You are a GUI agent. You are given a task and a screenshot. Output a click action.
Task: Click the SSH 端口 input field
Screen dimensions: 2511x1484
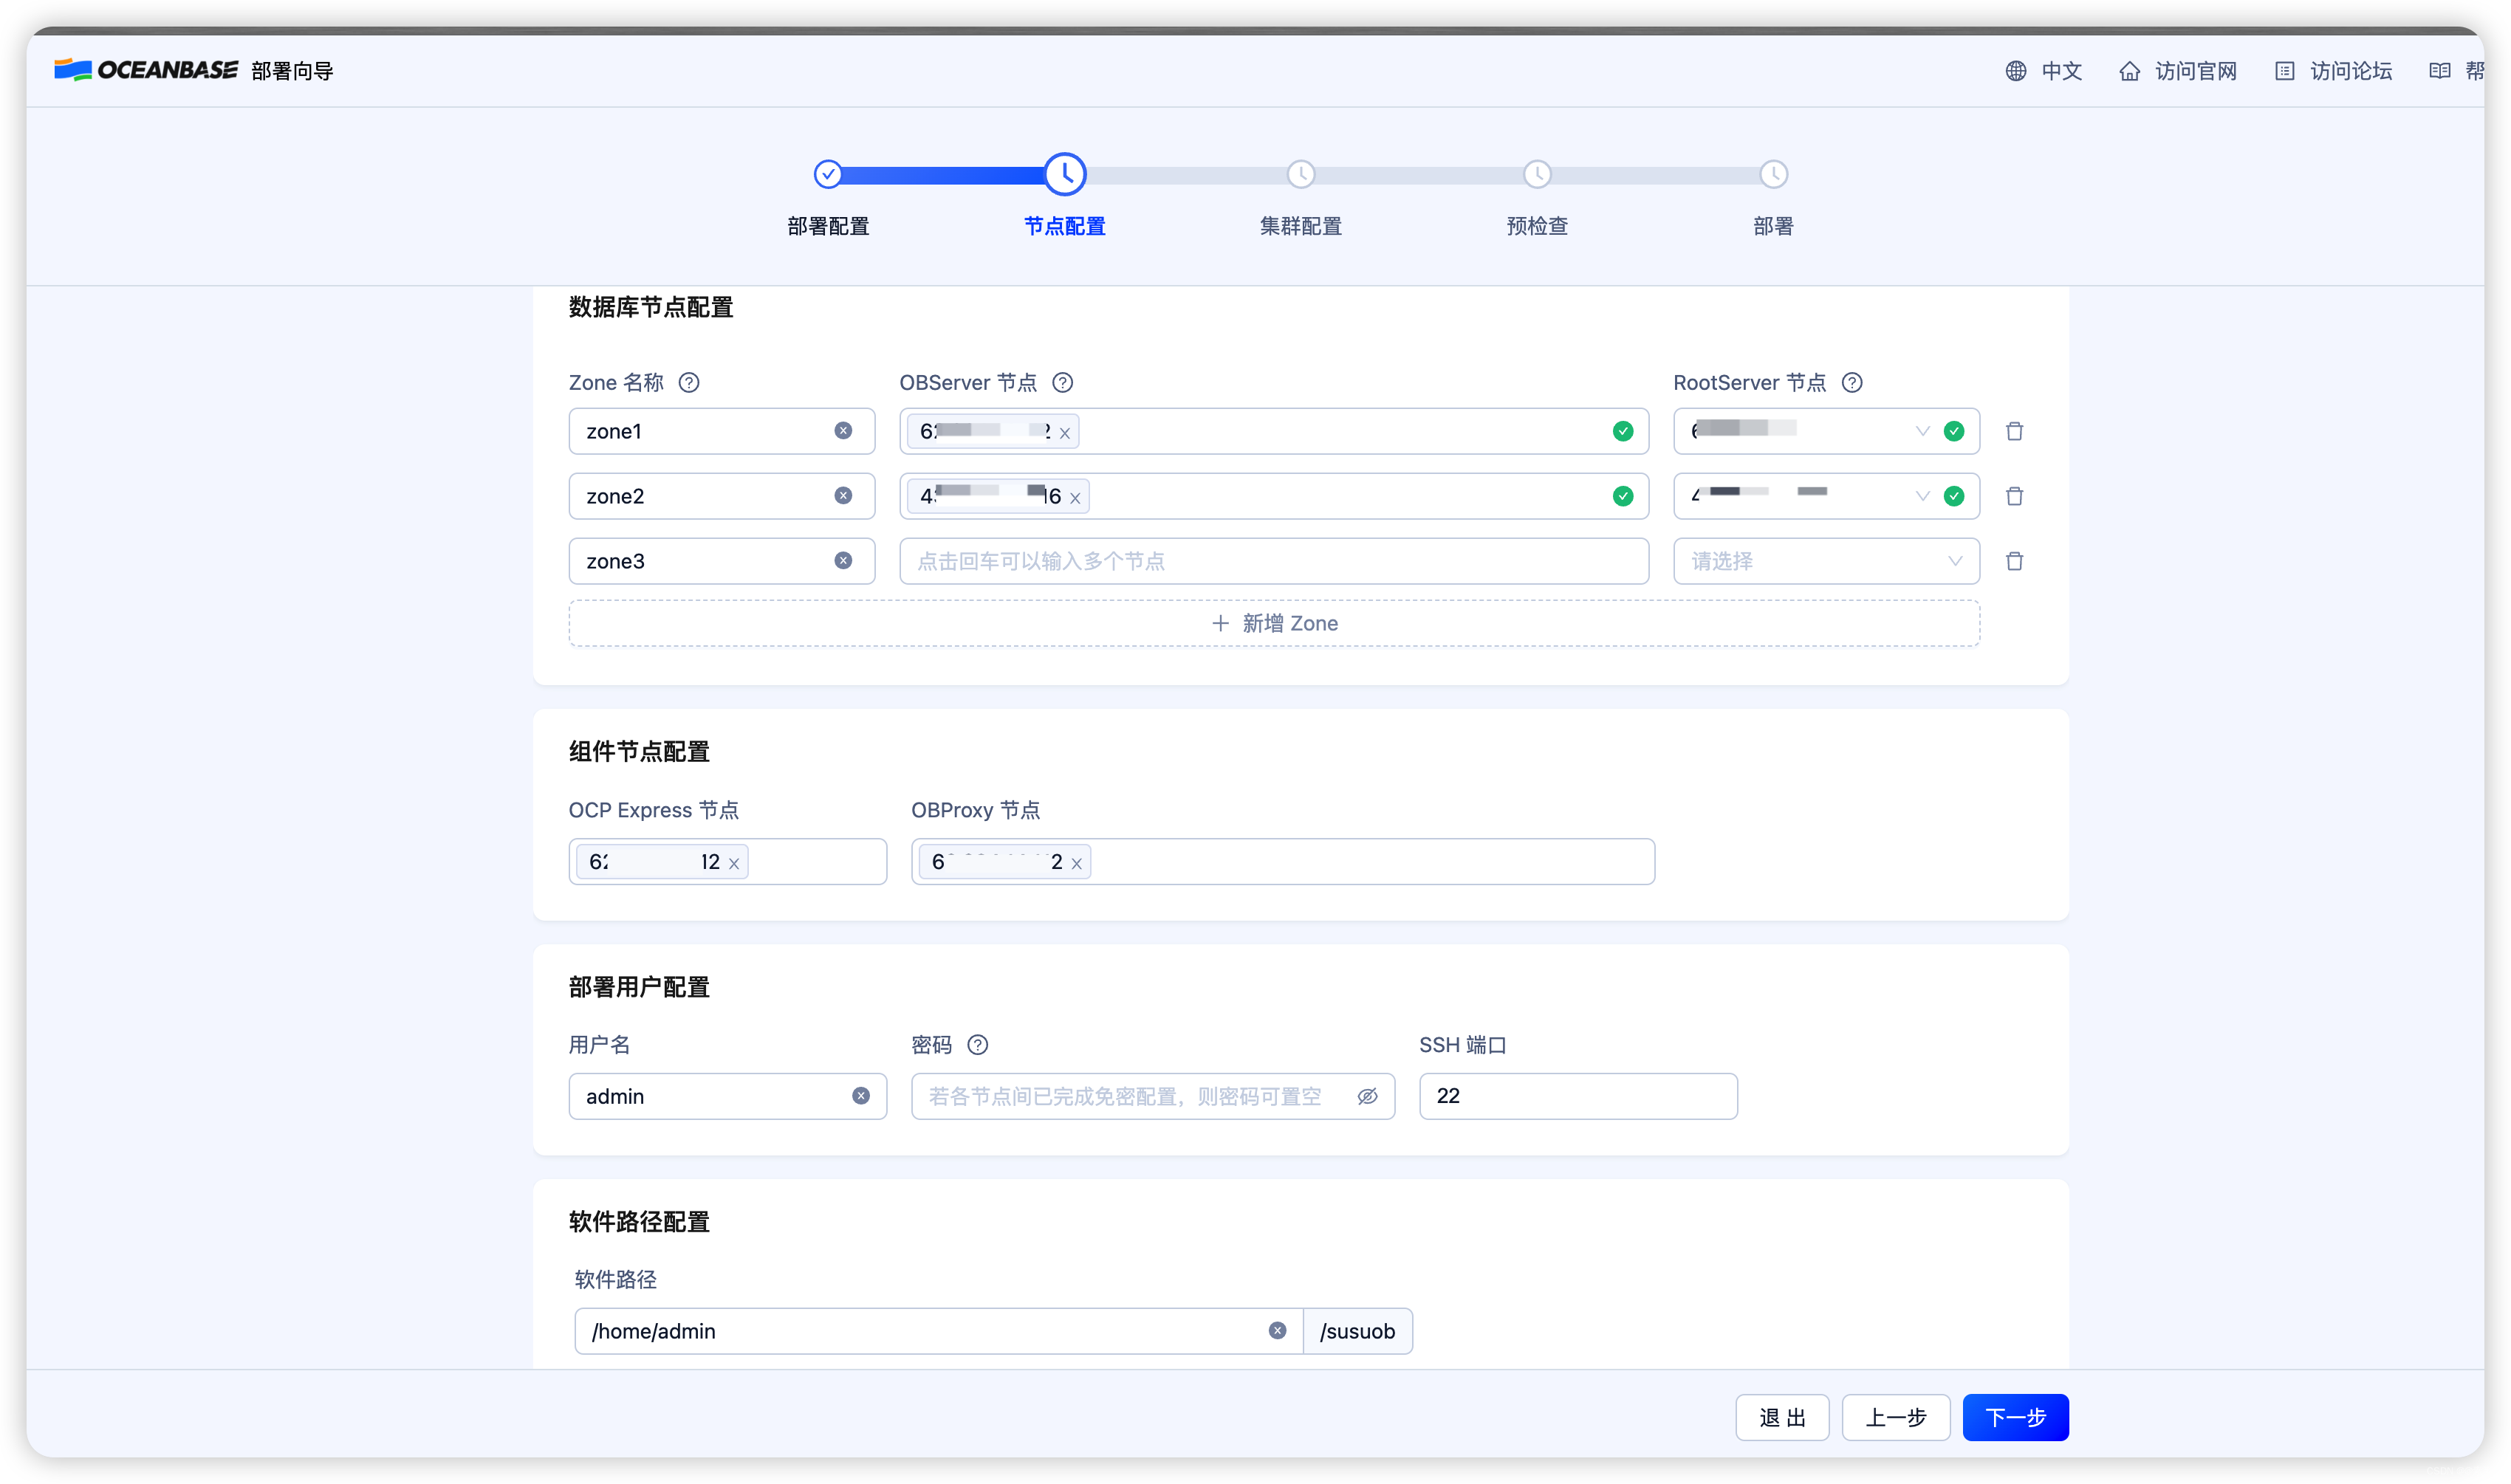point(1577,1096)
